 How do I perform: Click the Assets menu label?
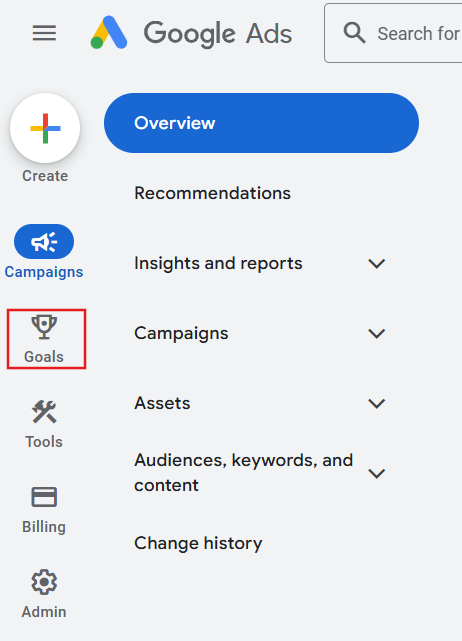[x=162, y=403]
